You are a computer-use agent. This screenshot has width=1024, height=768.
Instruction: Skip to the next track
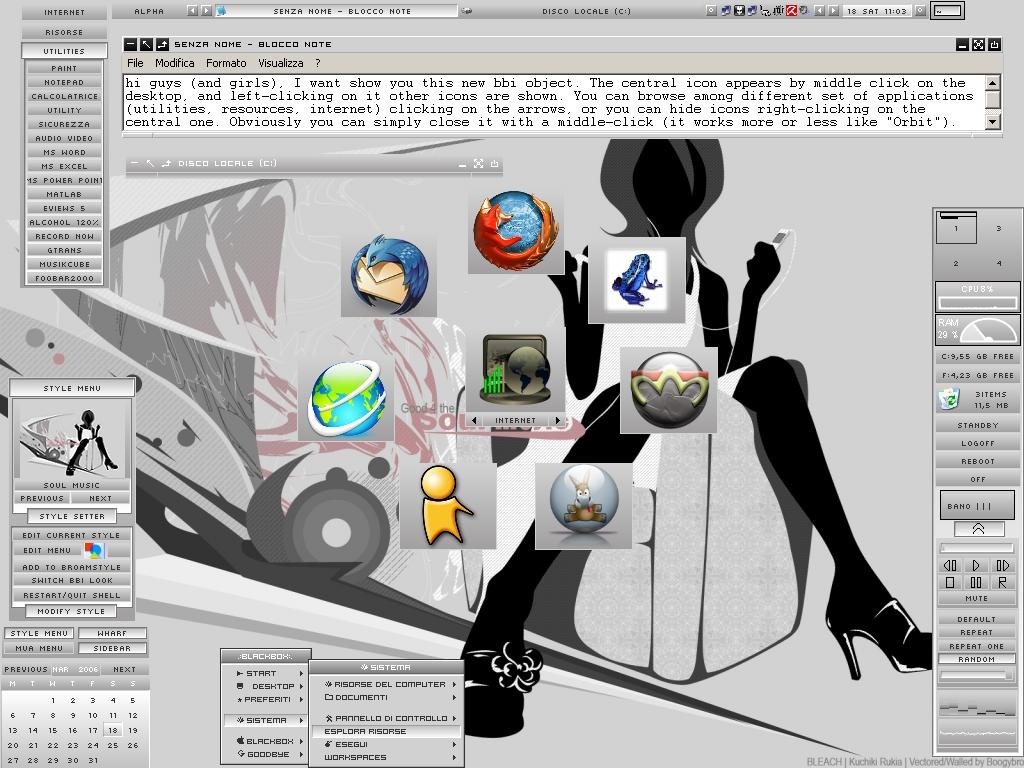[x=1002, y=565]
